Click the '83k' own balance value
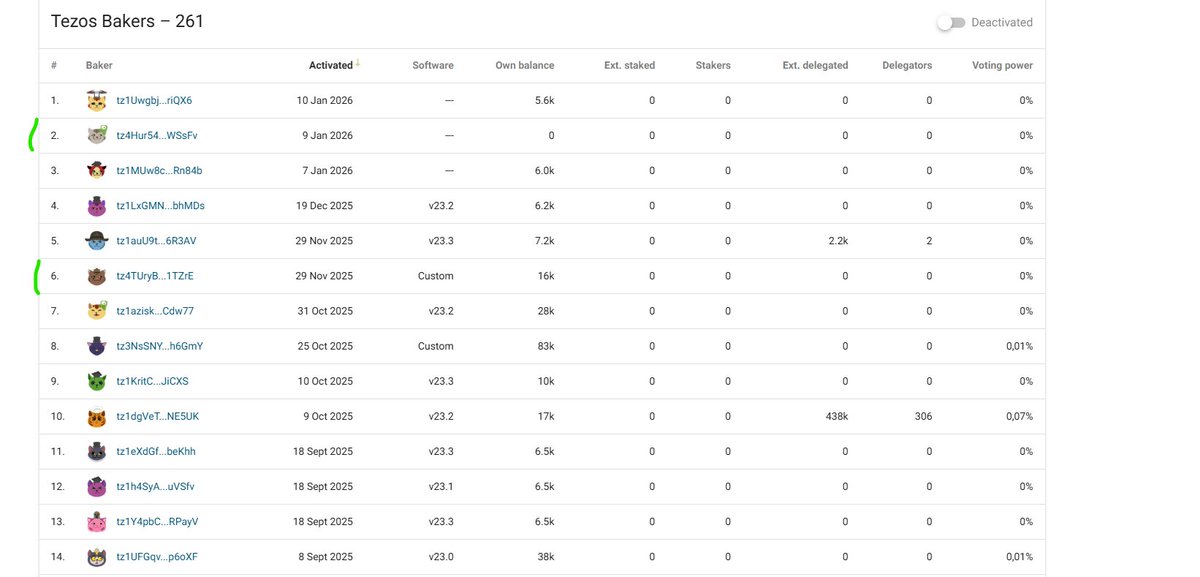Image resolution: width=1200 pixels, height=577 pixels. [545, 346]
